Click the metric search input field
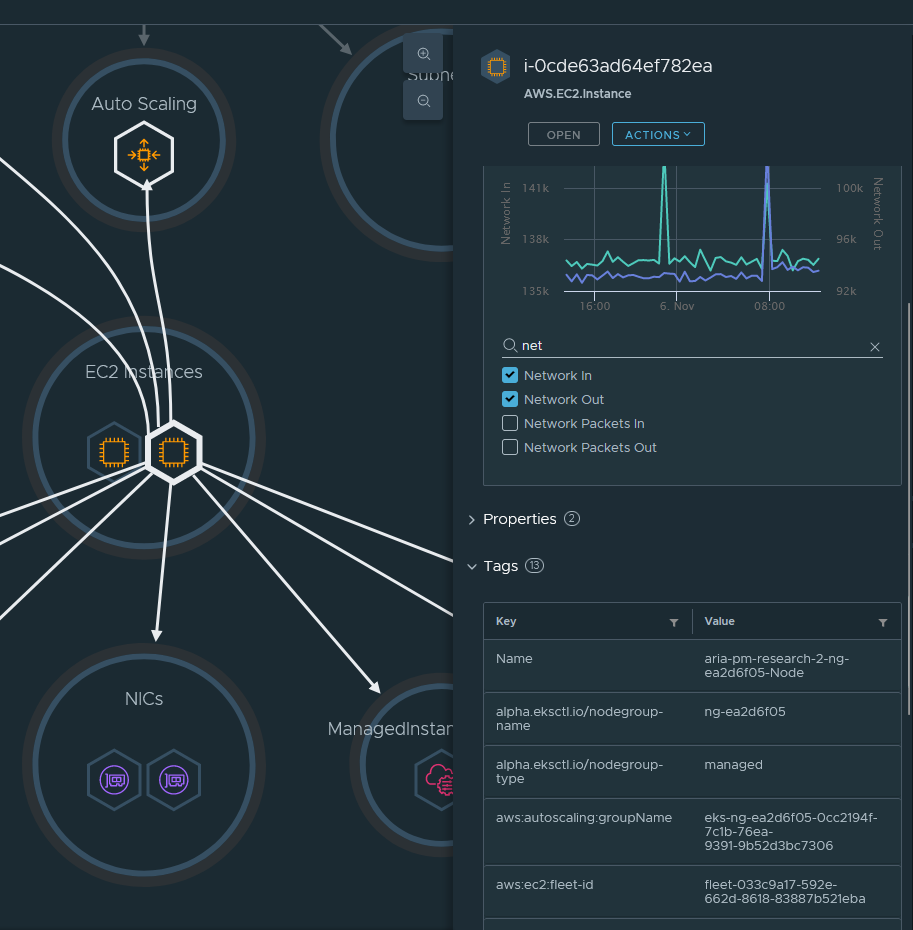 tap(690, 346)
